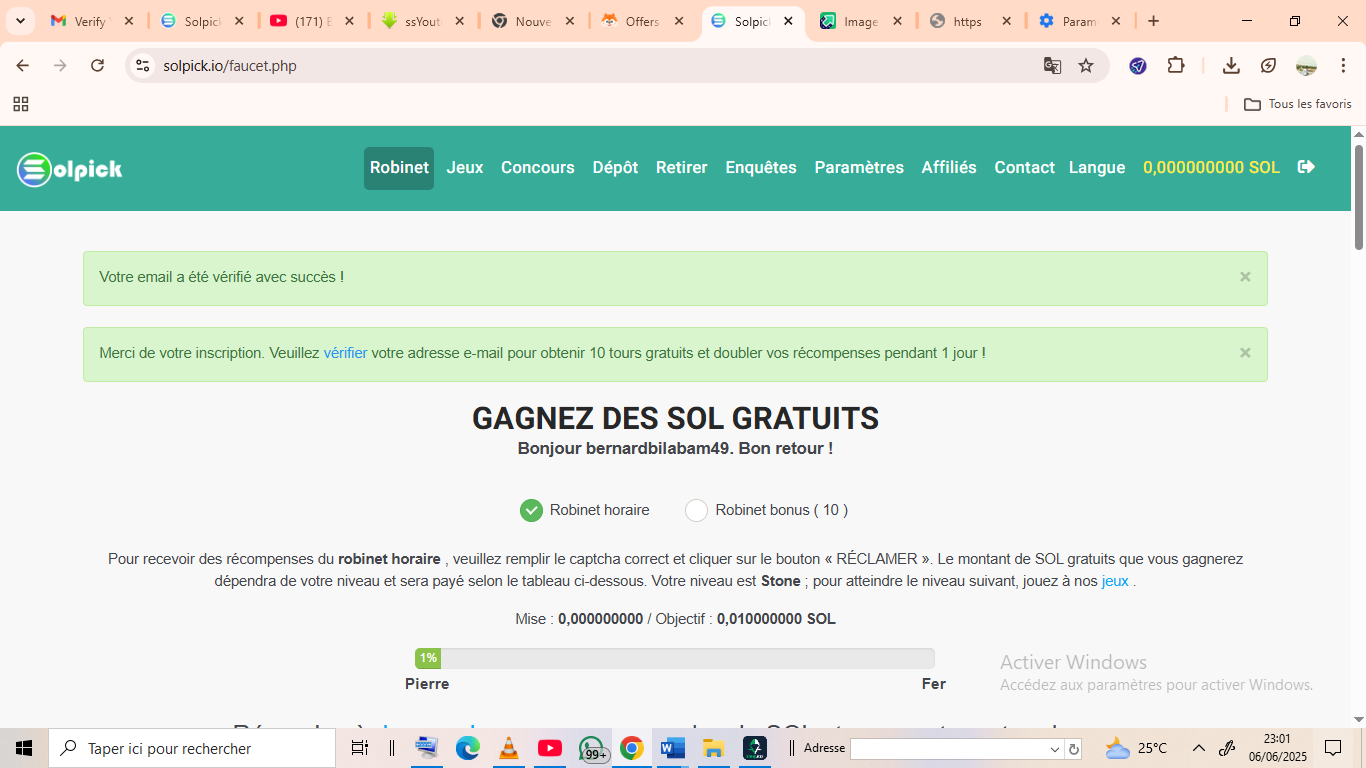Follow the vérifier link in alert
Viewport: 1366px width, 768px height.
[x=345, y=353]
